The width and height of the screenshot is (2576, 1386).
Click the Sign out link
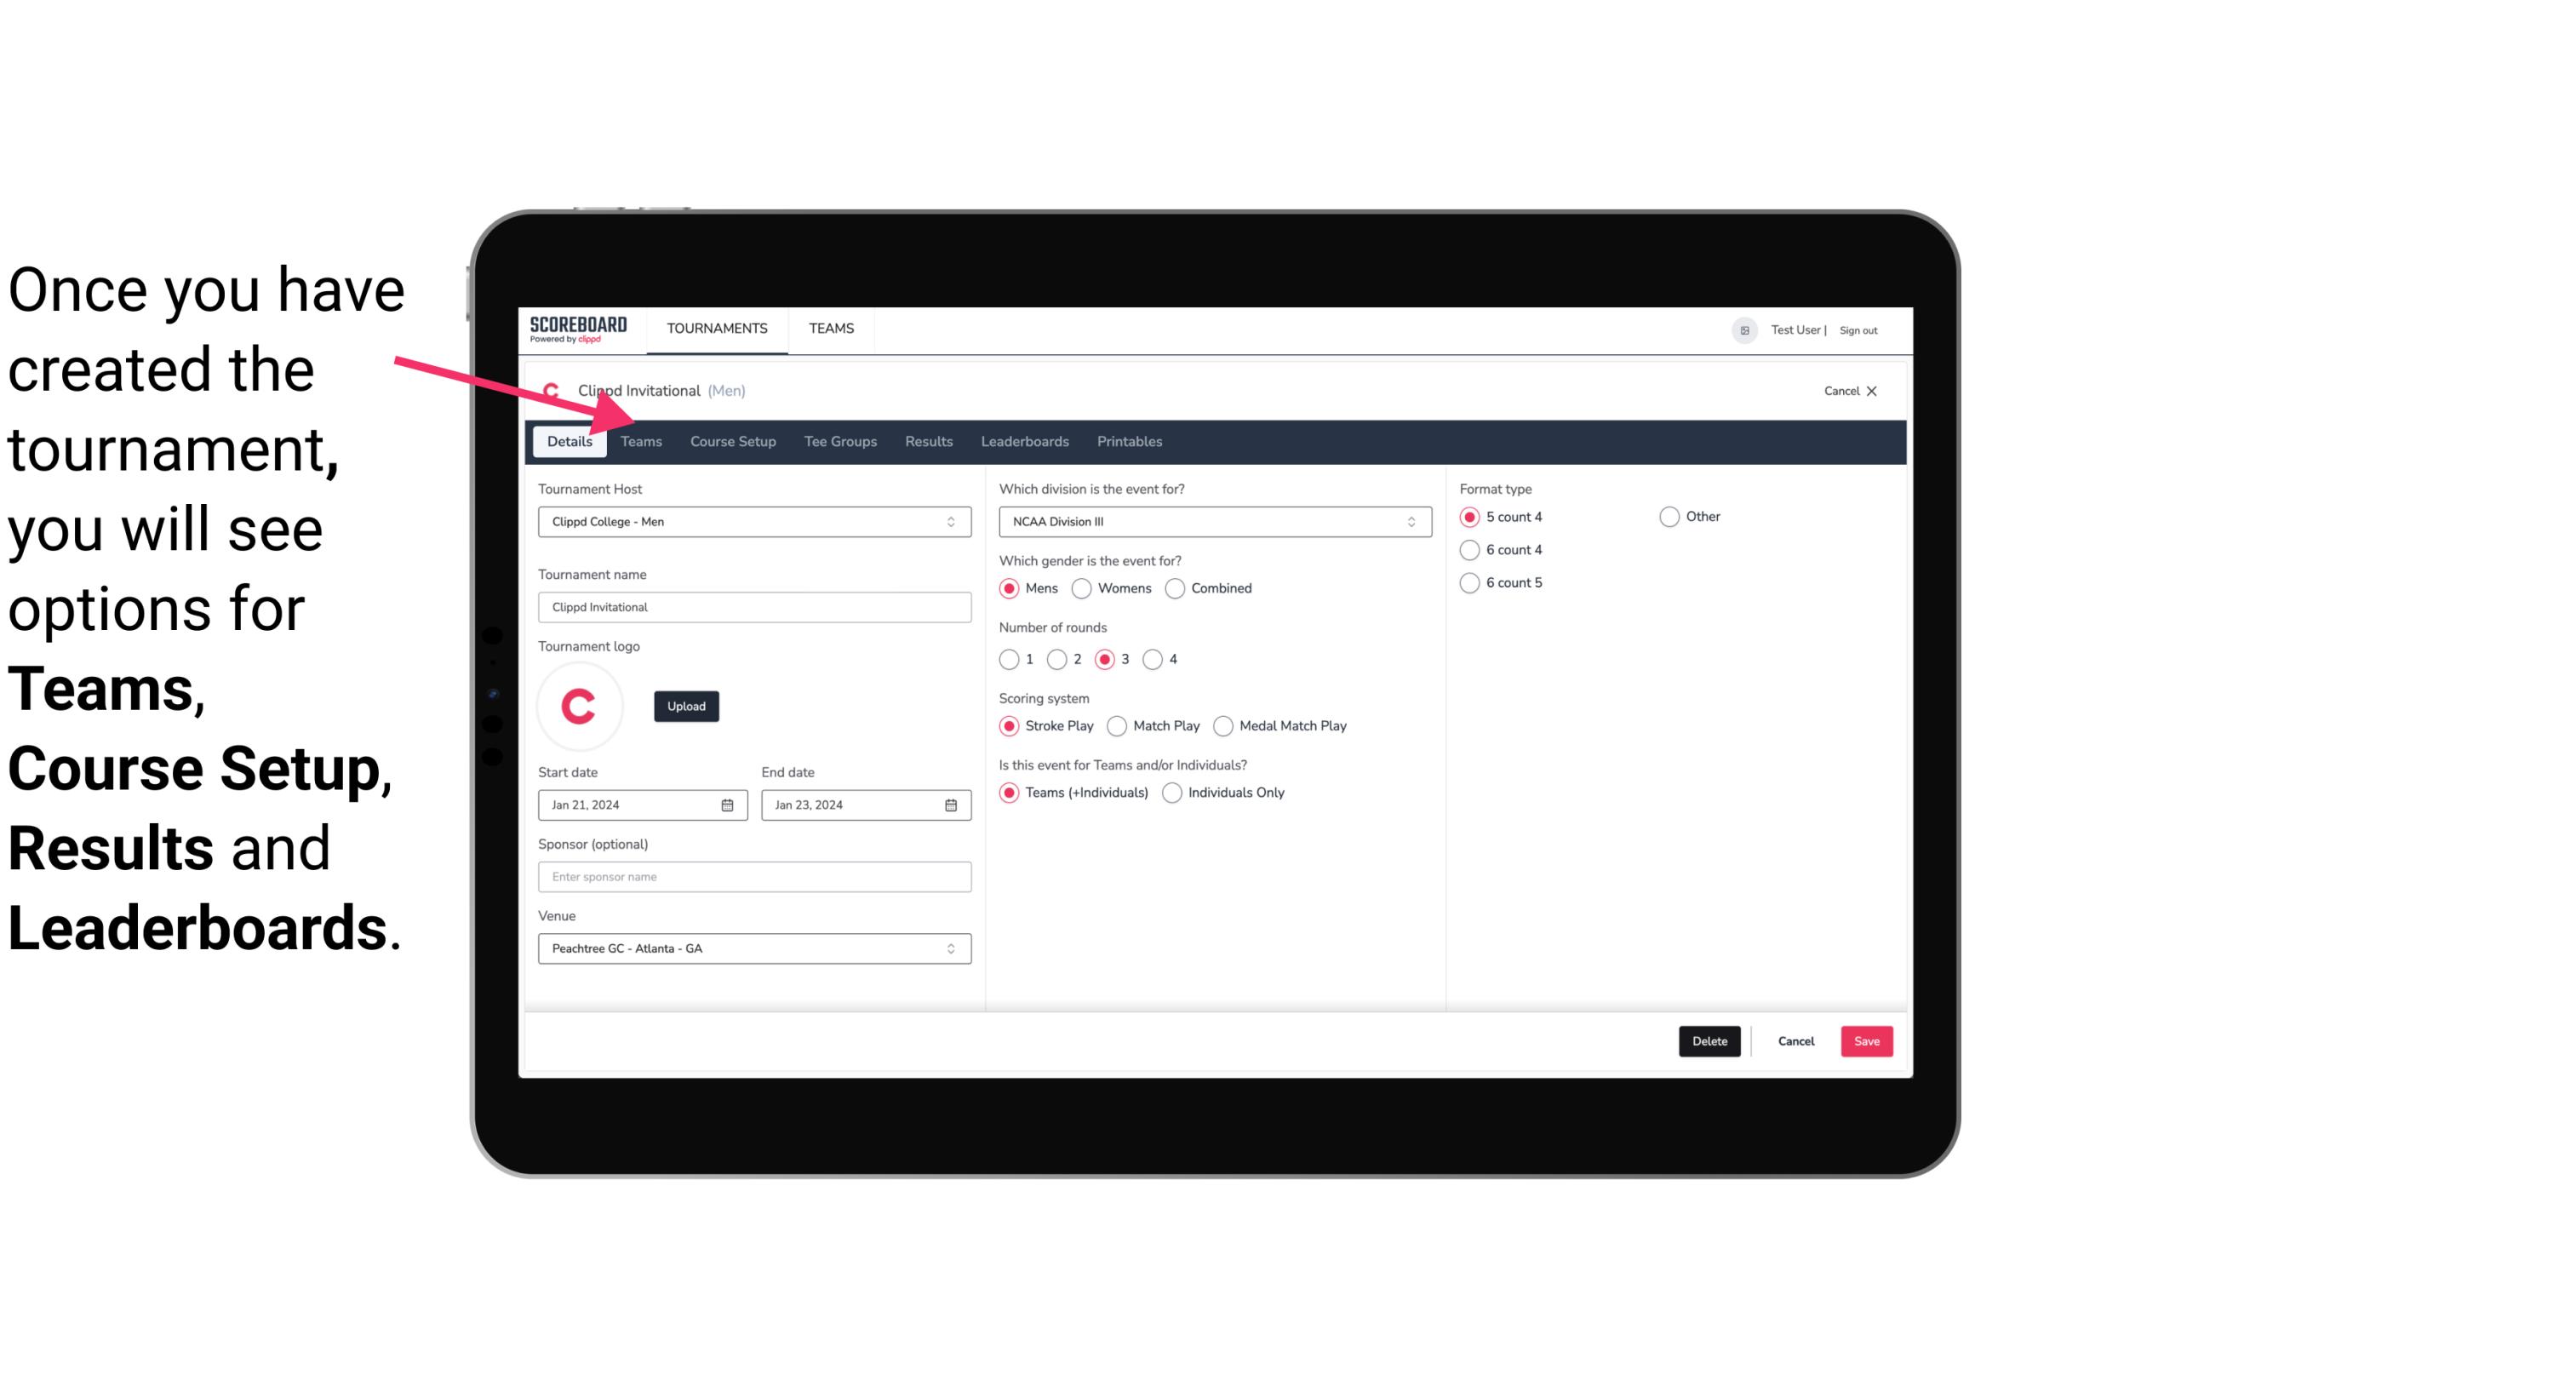coord(1858,328)
